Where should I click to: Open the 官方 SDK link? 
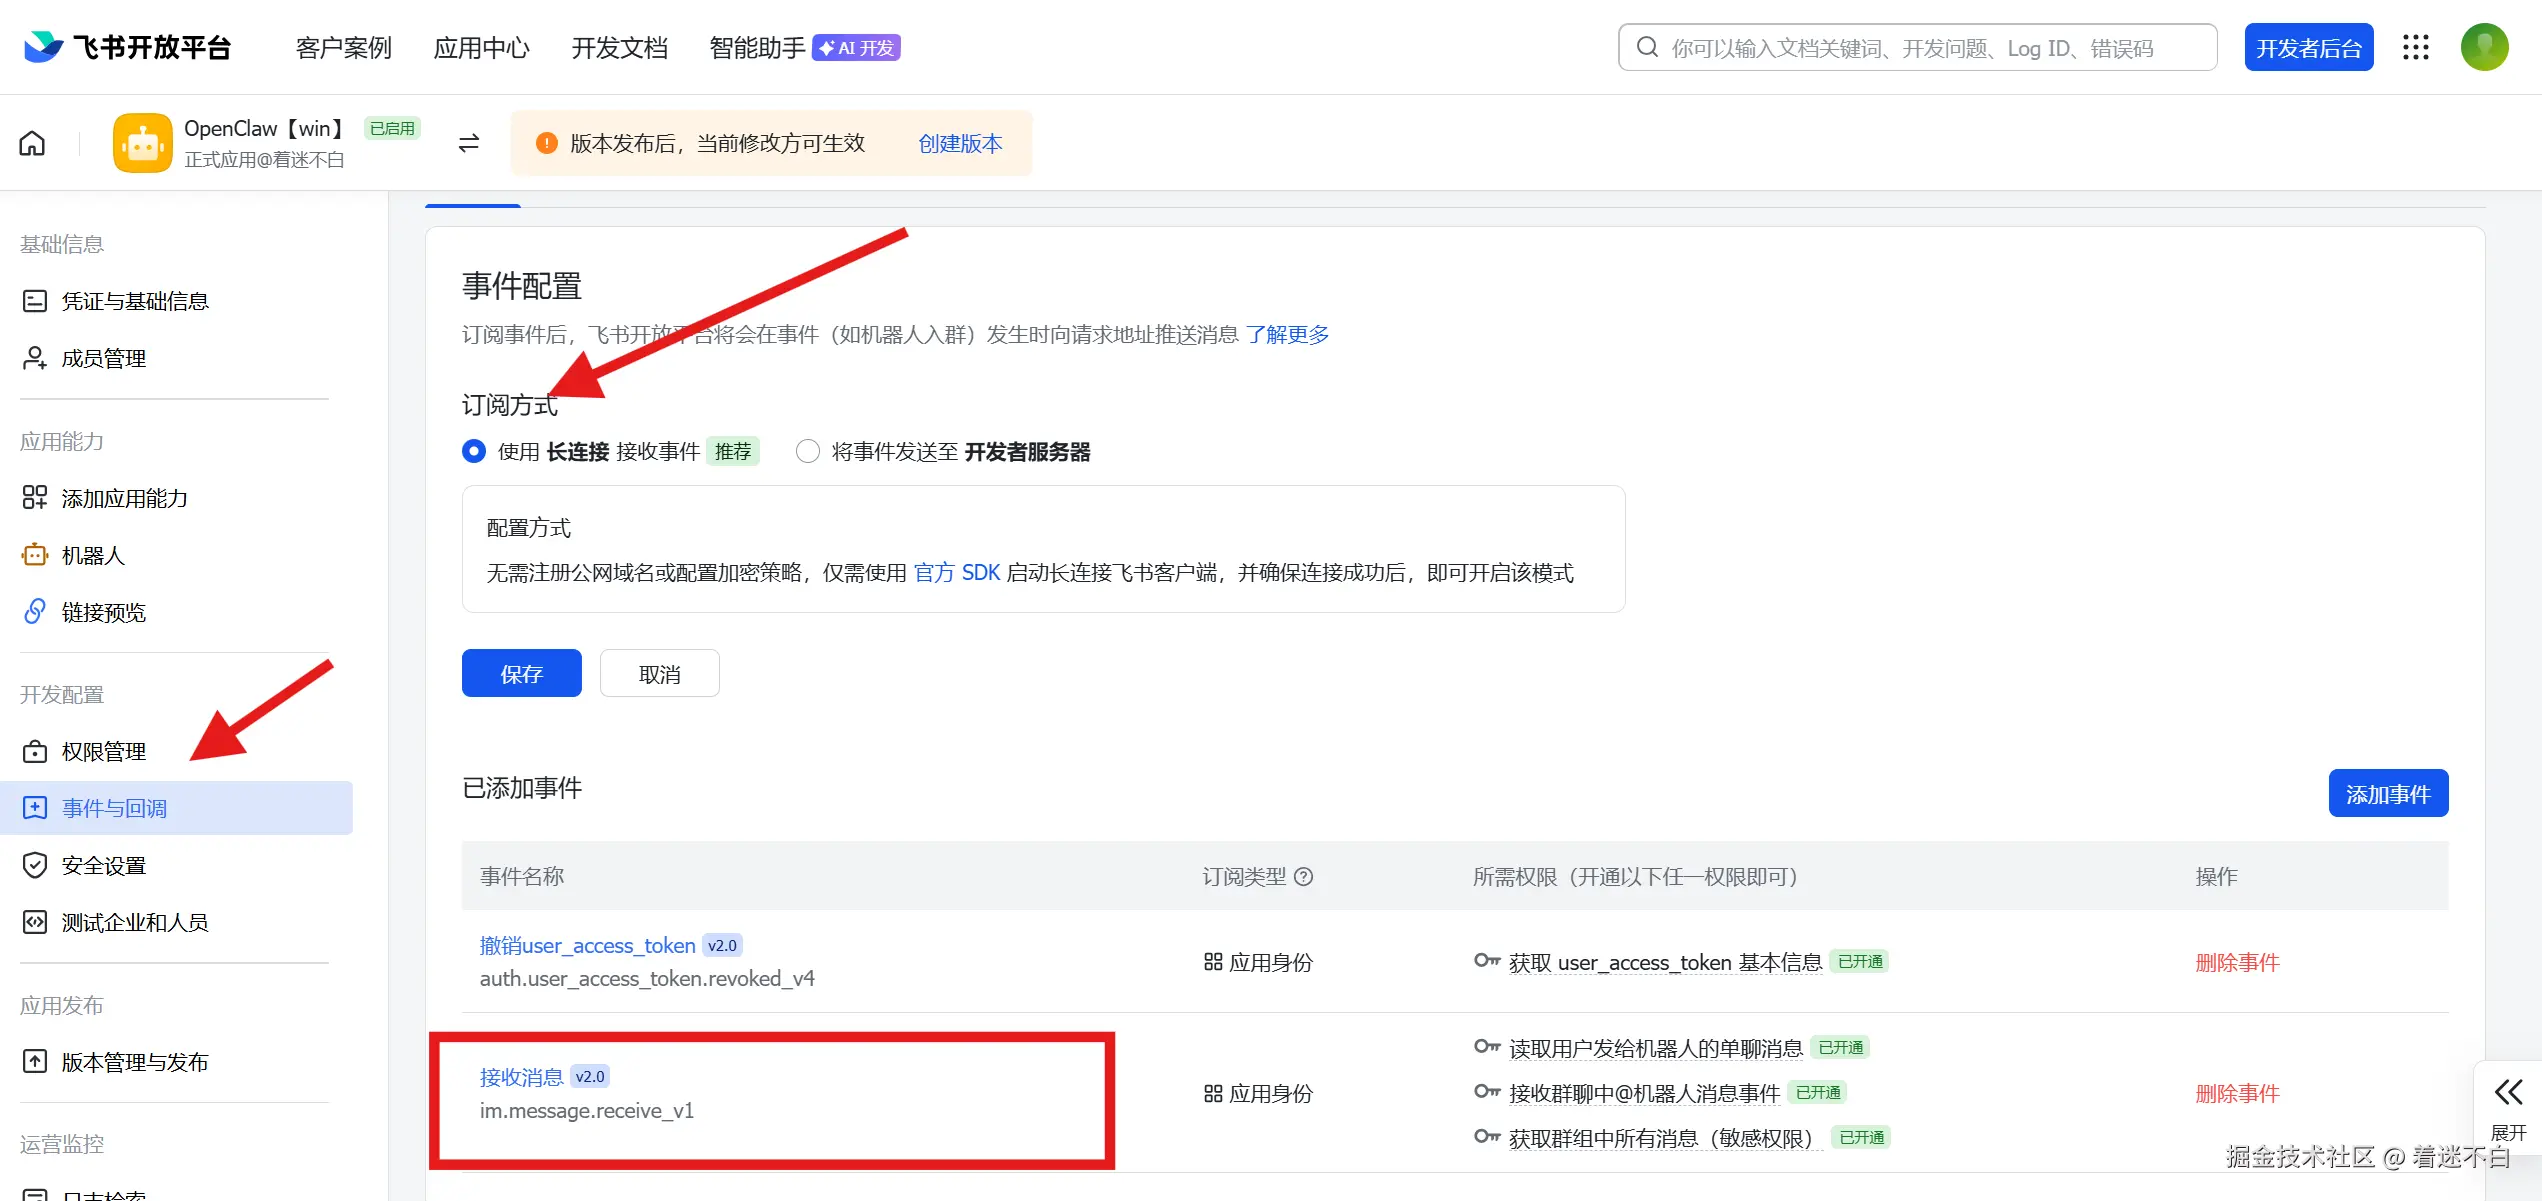click(x=956, y=572)
